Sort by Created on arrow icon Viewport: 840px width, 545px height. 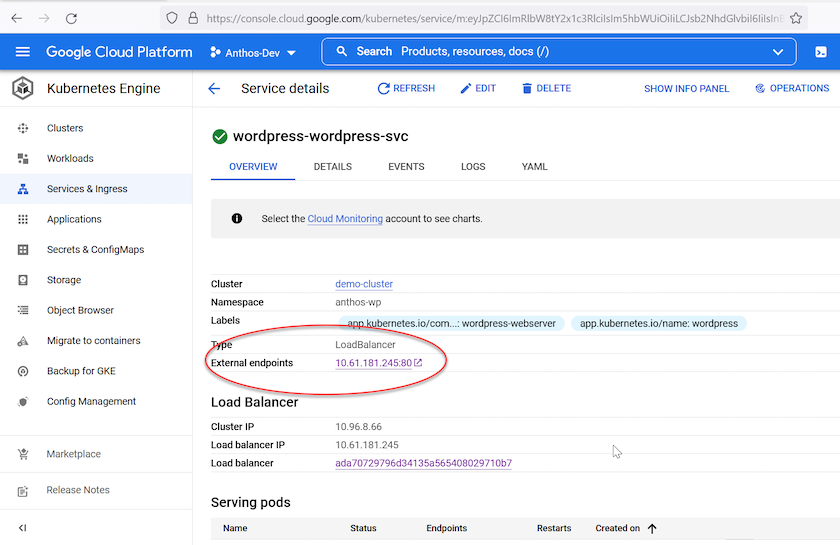click(x=653, y=528)
